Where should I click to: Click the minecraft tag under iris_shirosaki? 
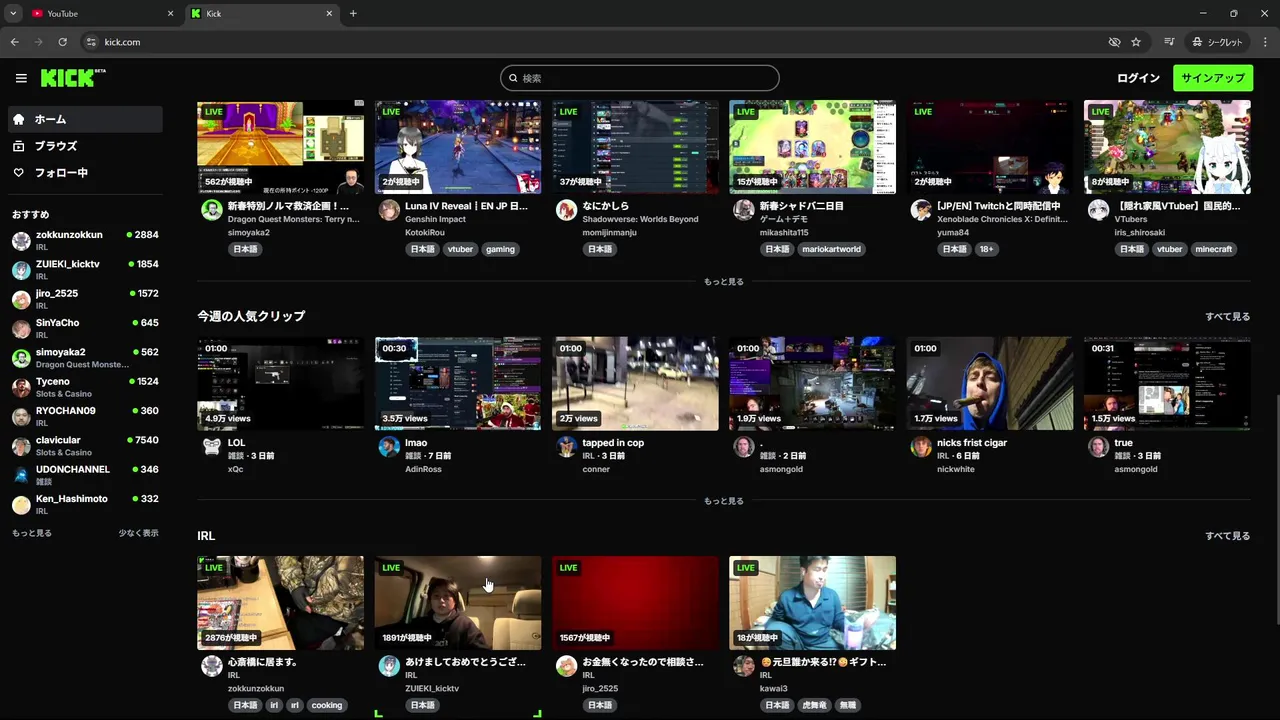point(1214,249)
